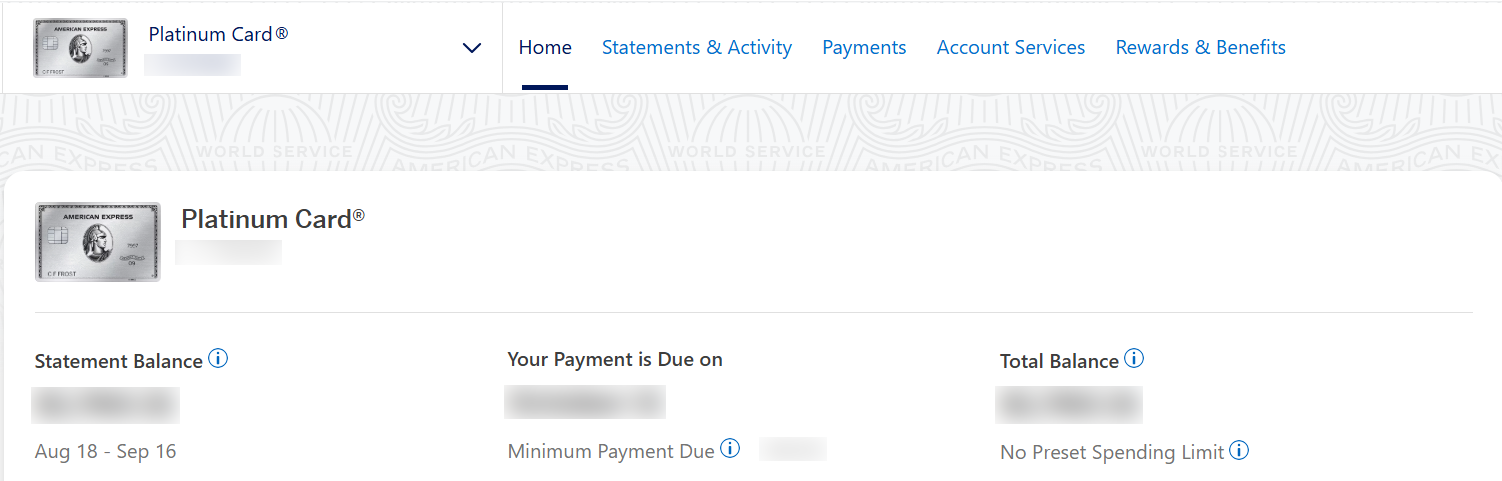The width and height of the screenshot is (1502, 481).
Task: Open Account Services menu
Action: tap(1011, 48)
